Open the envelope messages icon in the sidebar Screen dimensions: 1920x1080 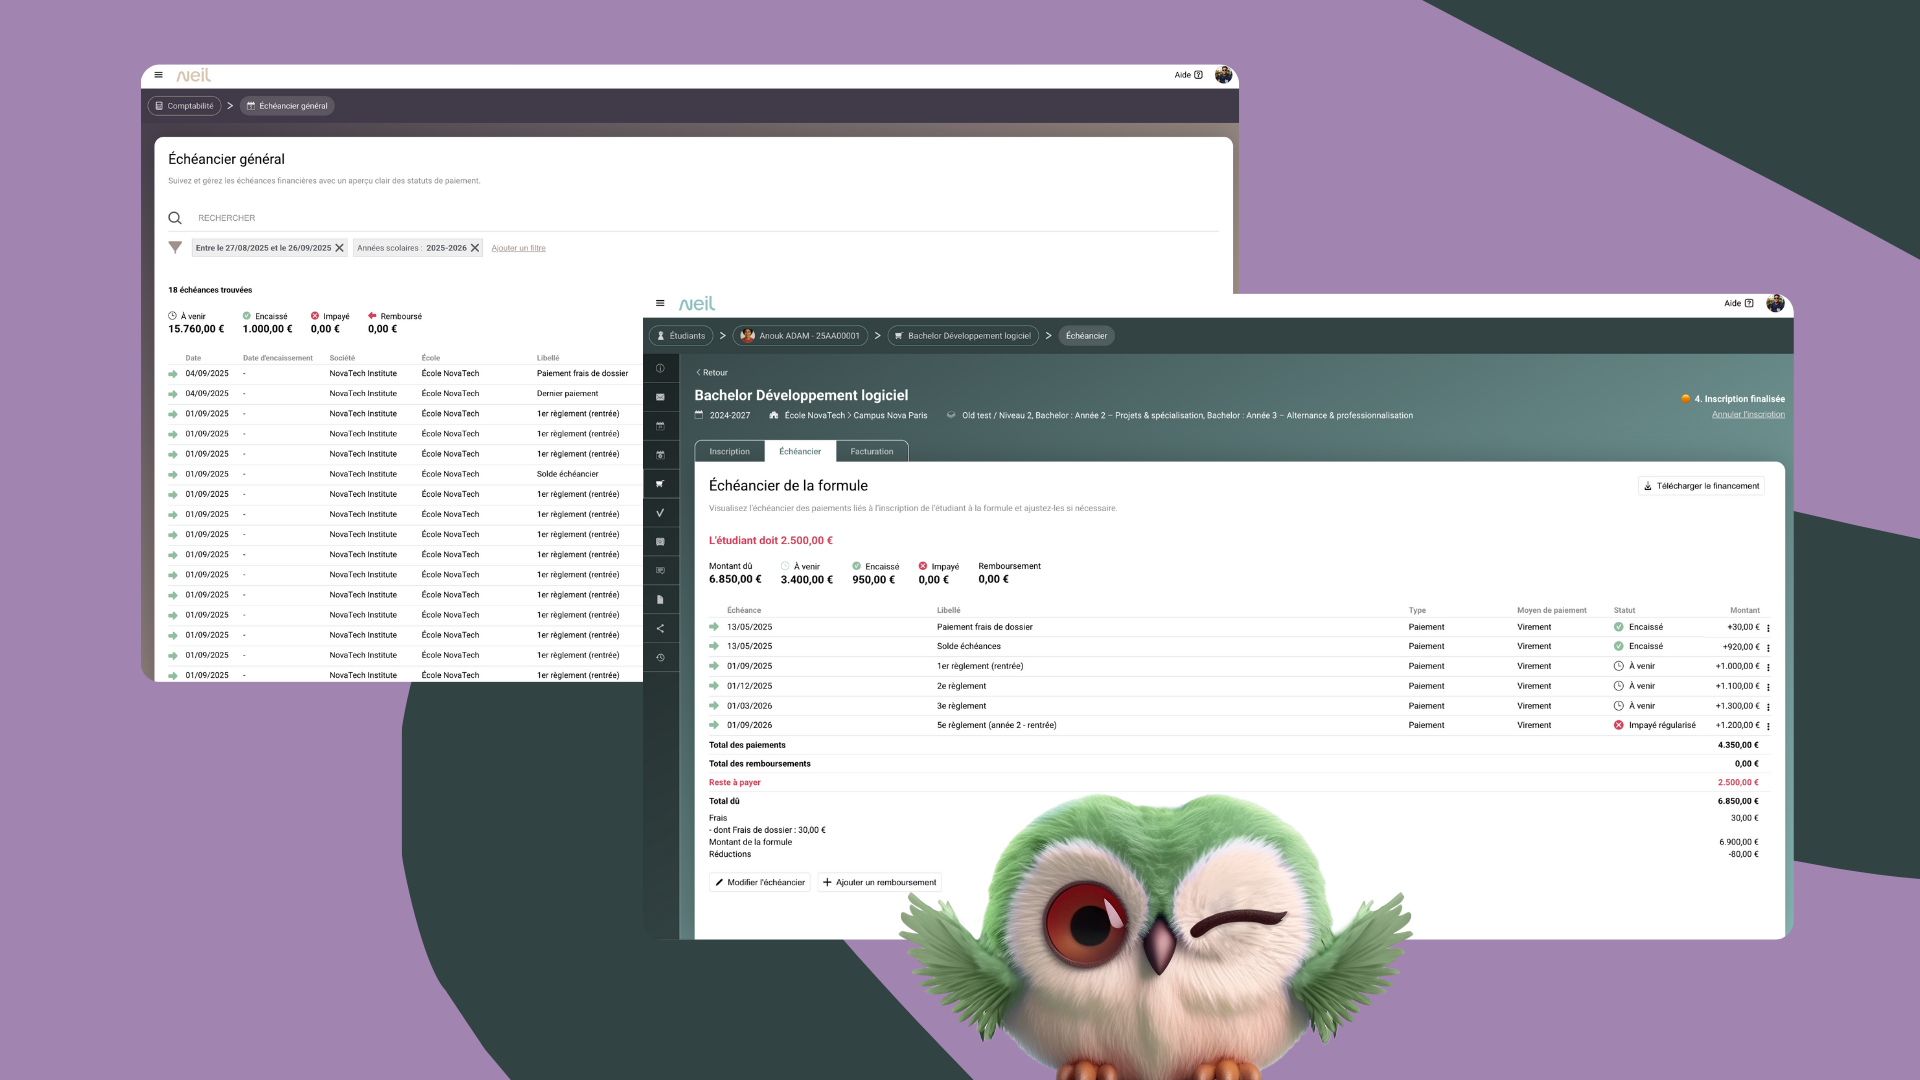pyautogui.click(x=660, y=397)
